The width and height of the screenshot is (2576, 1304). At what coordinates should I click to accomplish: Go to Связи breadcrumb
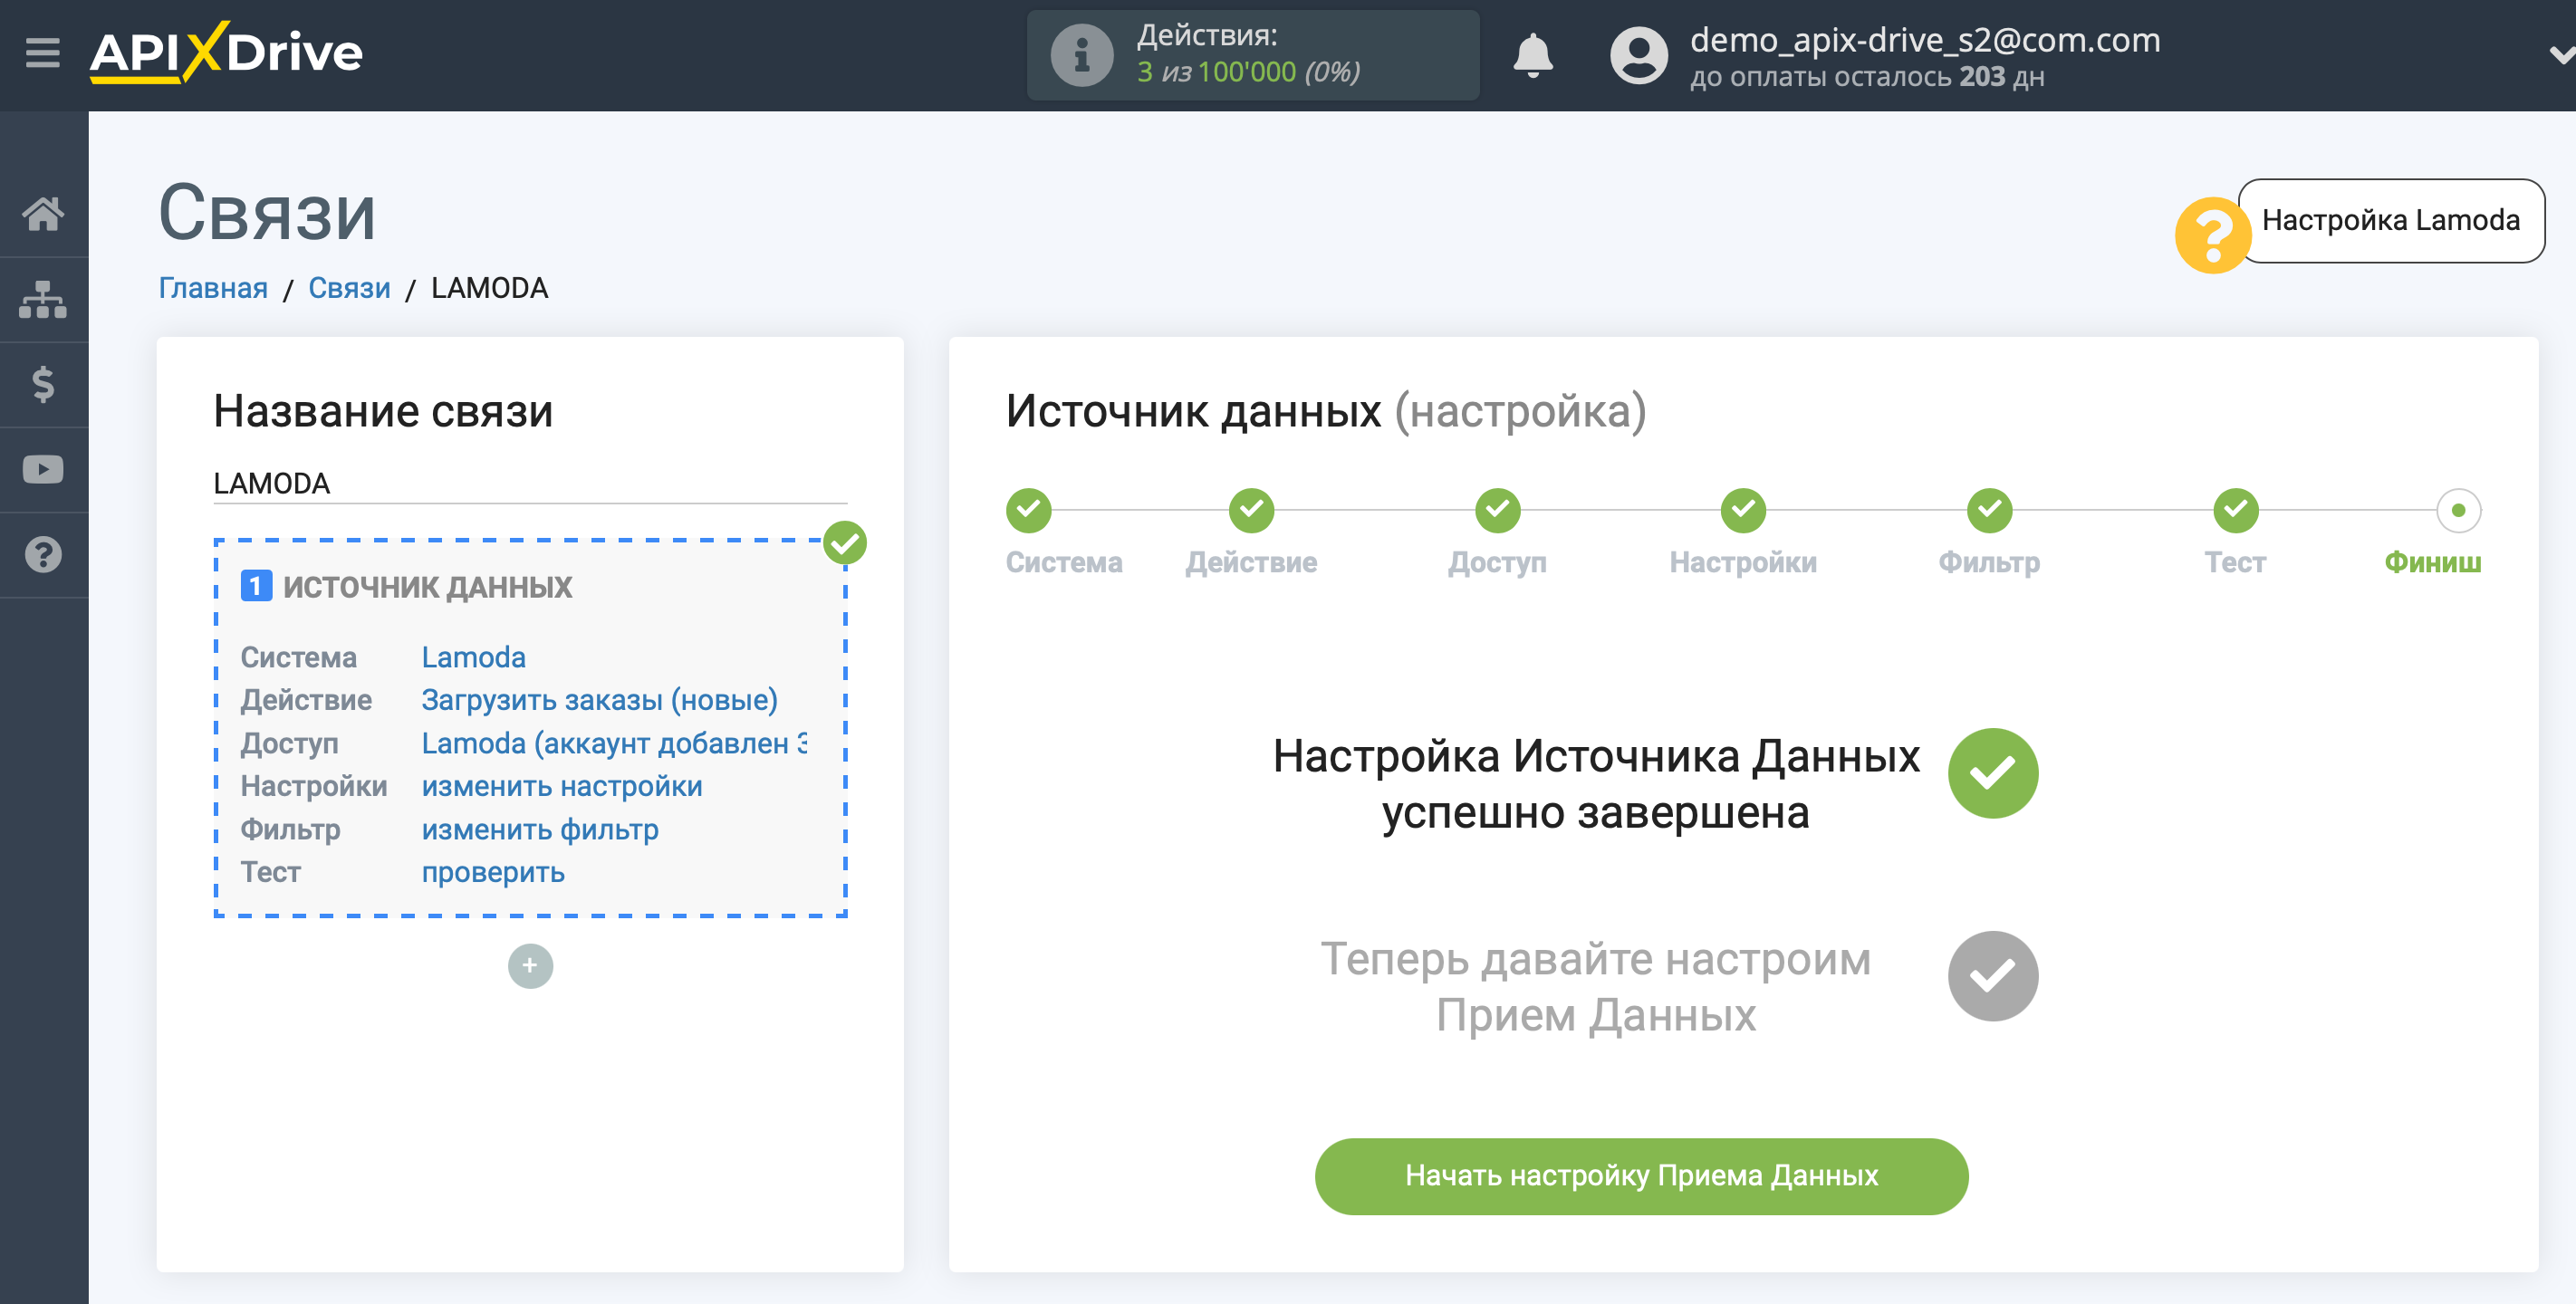coord(349,288)
